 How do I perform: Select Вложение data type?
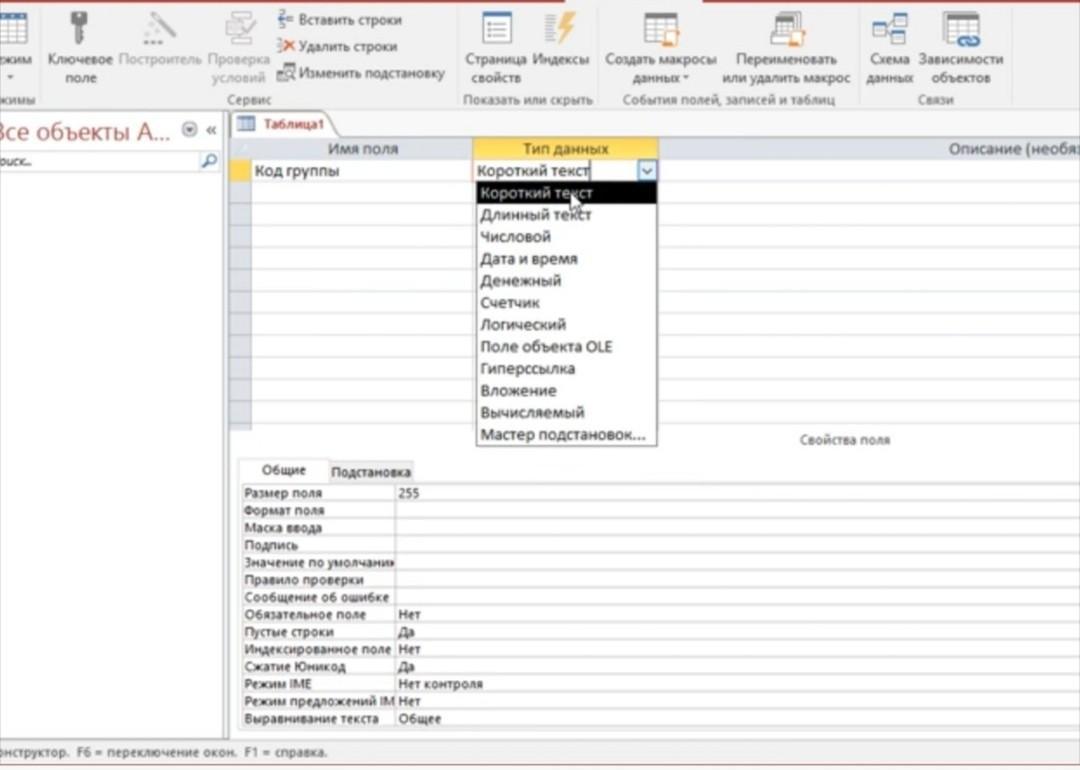[x=566, y=391]
